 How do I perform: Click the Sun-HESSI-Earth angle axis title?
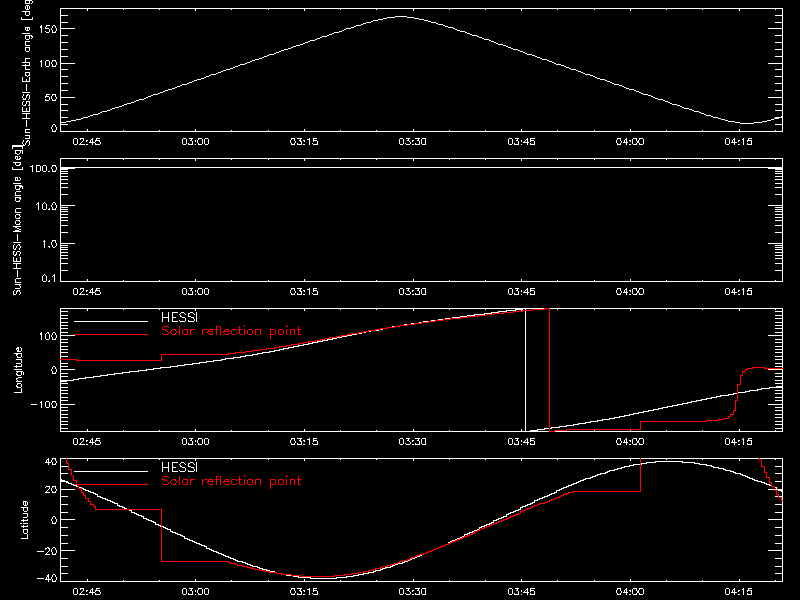point(27,71)
